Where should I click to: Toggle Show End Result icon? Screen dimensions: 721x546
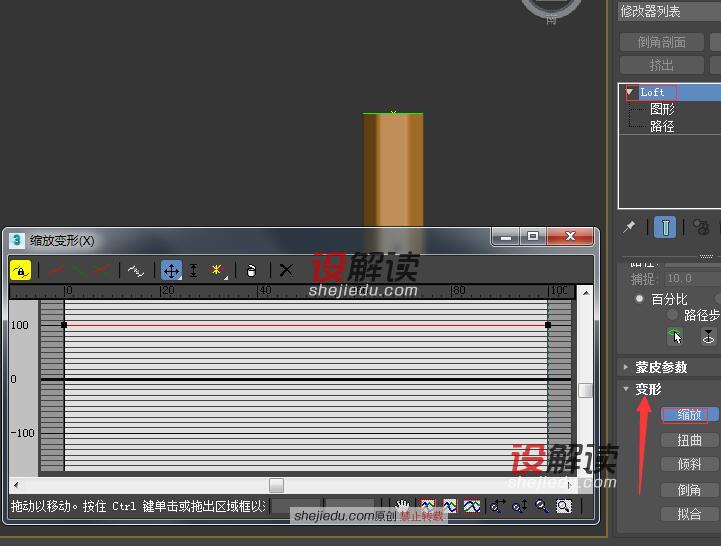pos(665,227)
